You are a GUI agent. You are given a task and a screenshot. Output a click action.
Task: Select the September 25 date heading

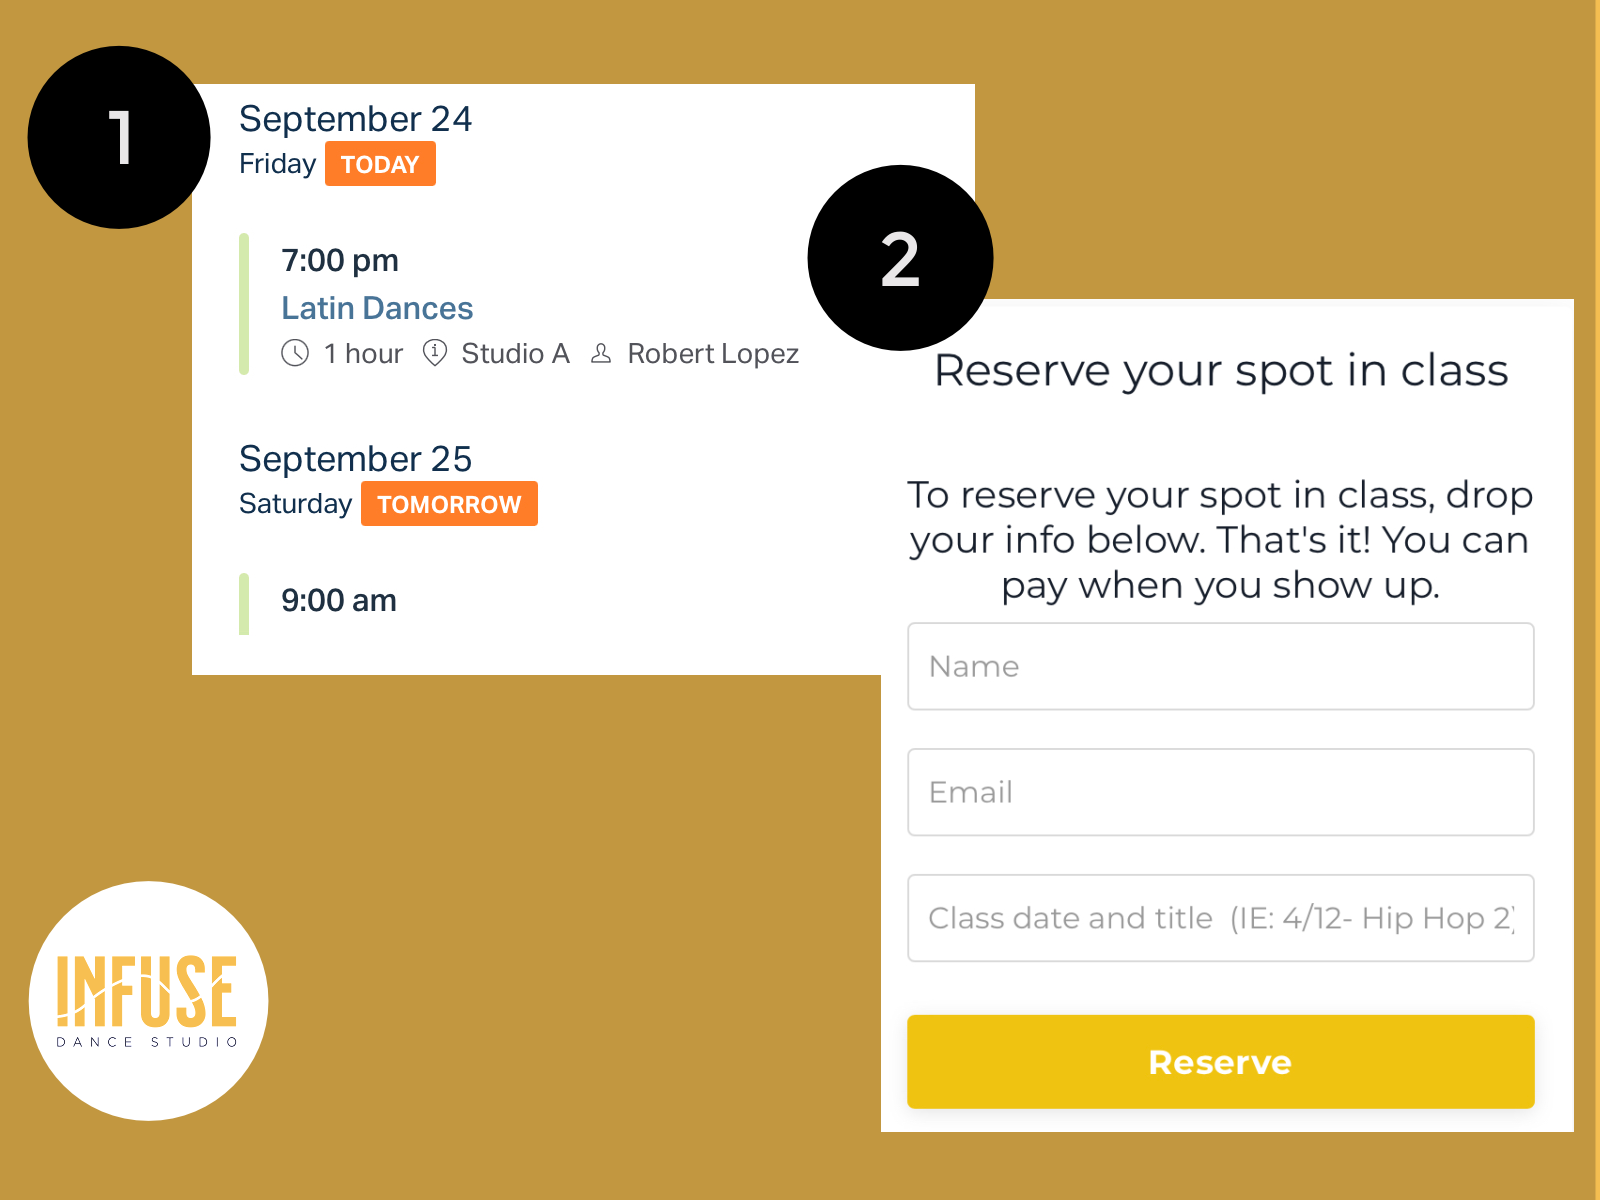(355, 459)
